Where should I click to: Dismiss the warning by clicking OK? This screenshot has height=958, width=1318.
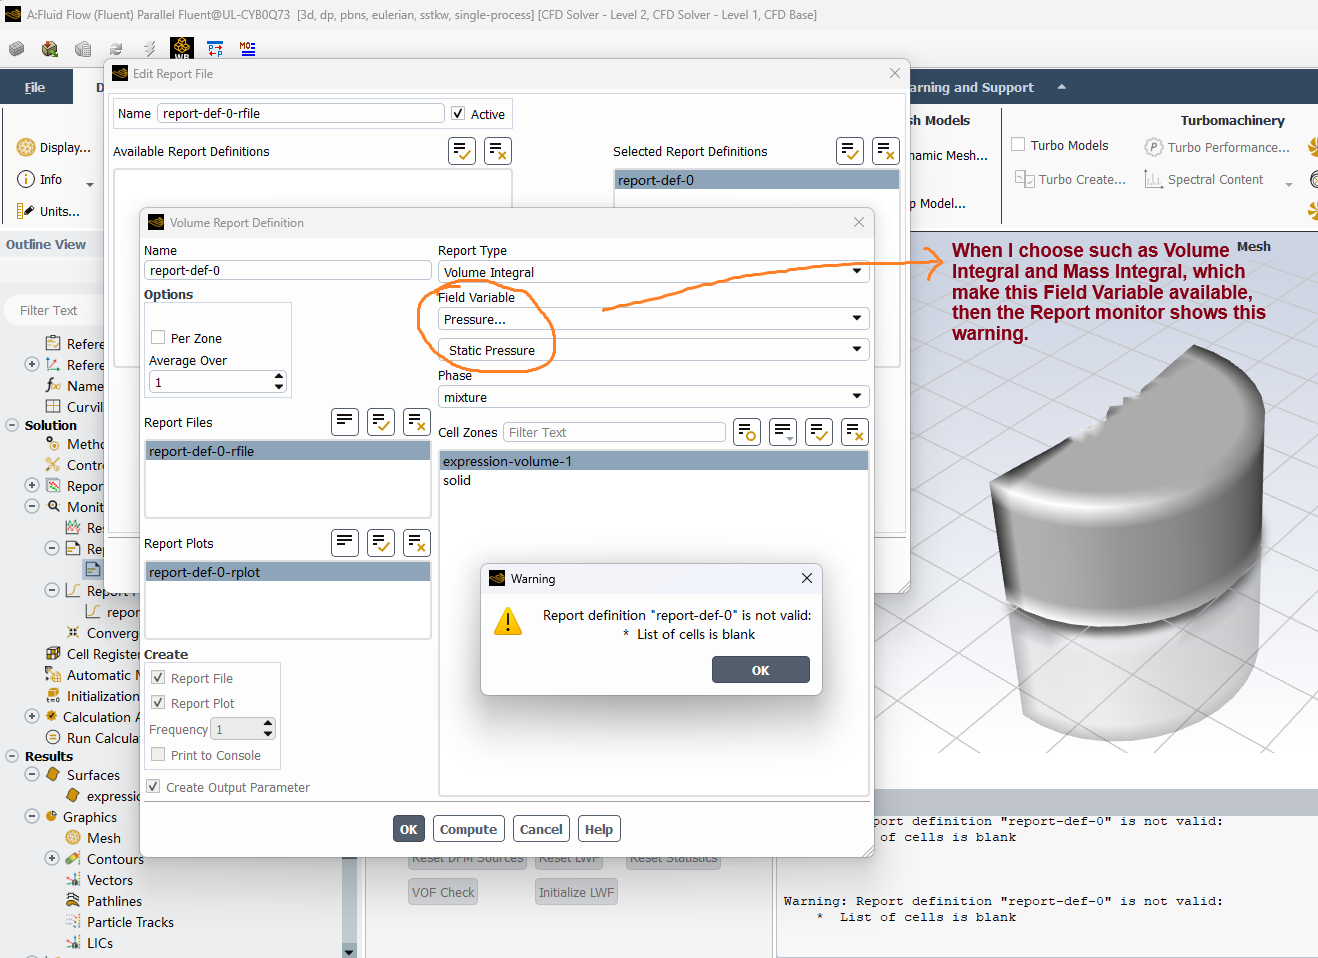tap(760, 670)
